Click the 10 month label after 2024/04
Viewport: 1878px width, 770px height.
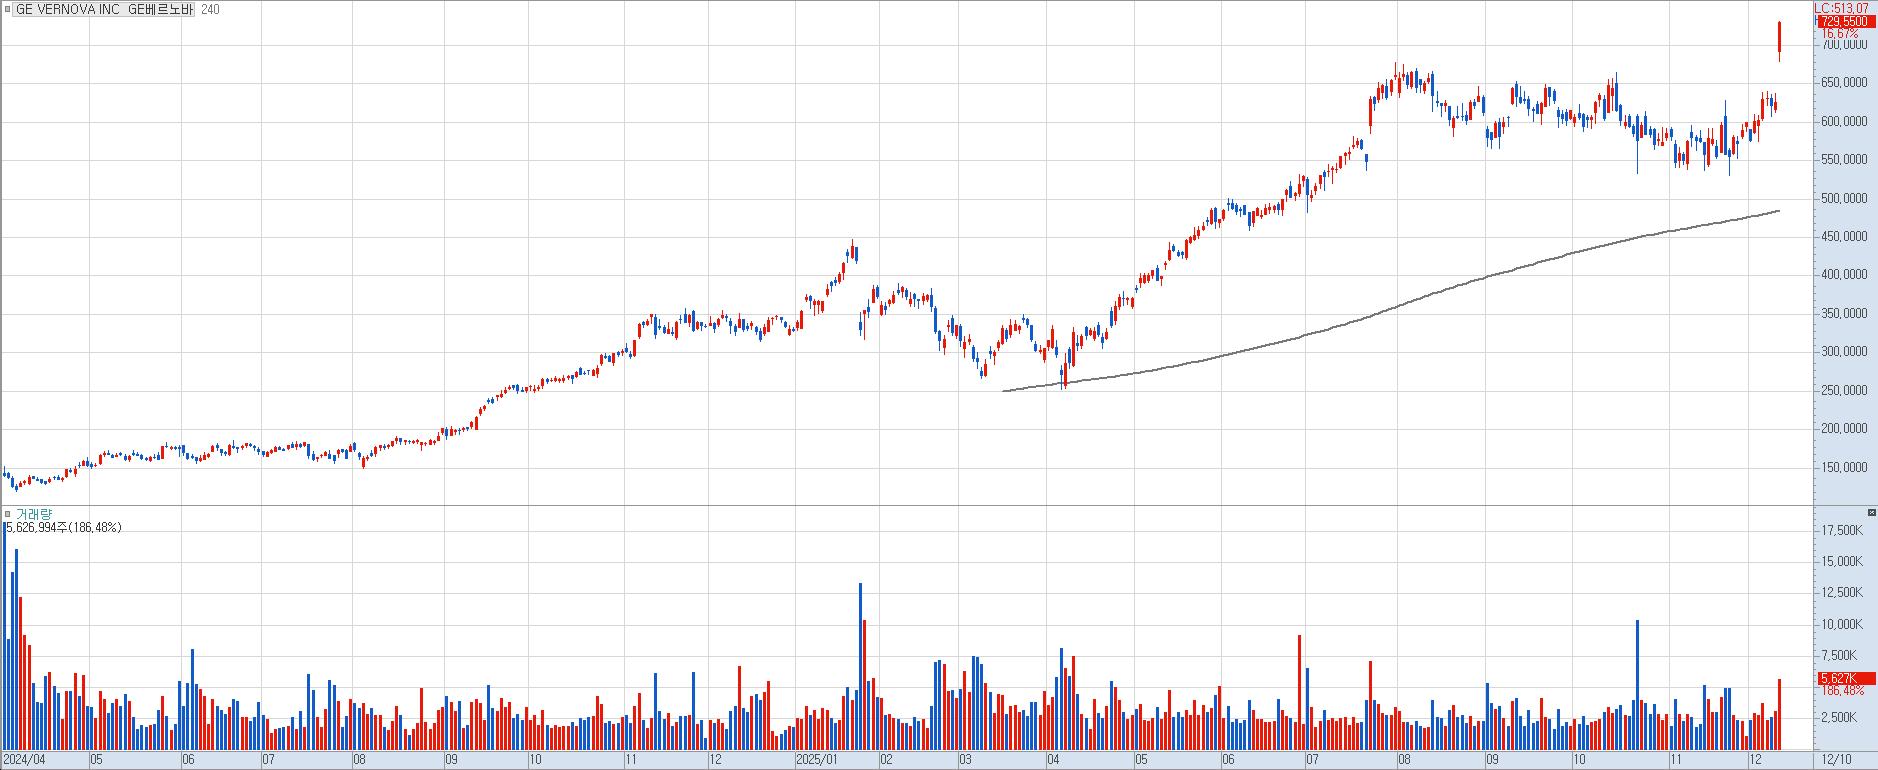[535, 760]
